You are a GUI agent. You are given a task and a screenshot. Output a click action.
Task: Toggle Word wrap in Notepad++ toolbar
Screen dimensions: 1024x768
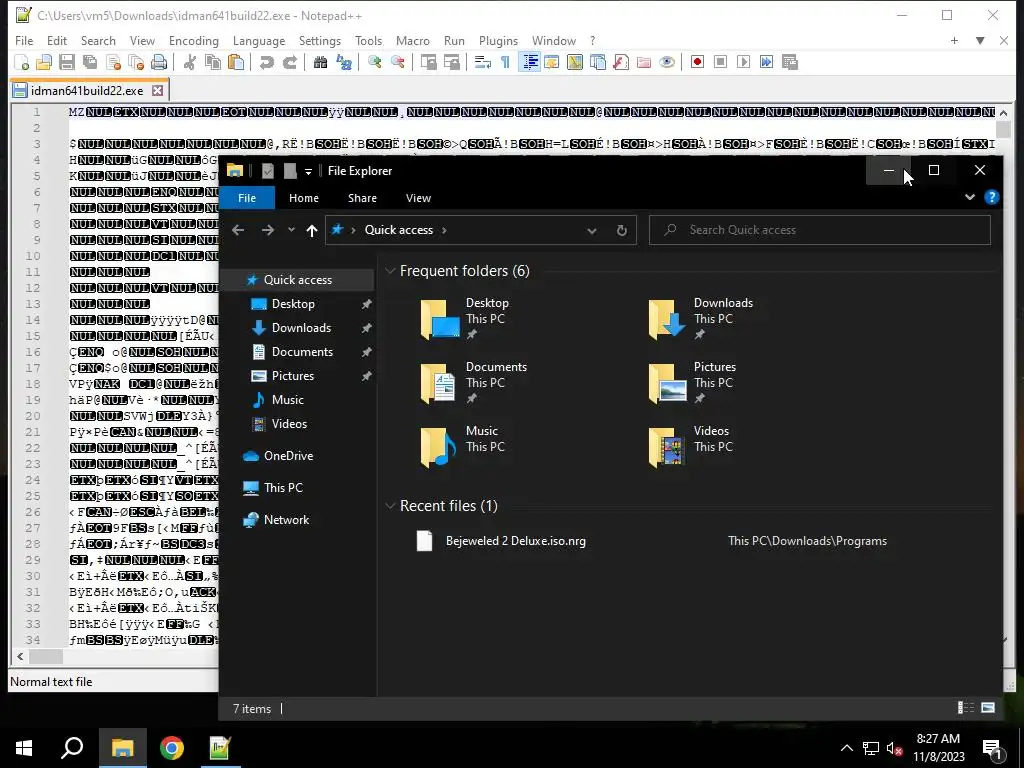483,62
